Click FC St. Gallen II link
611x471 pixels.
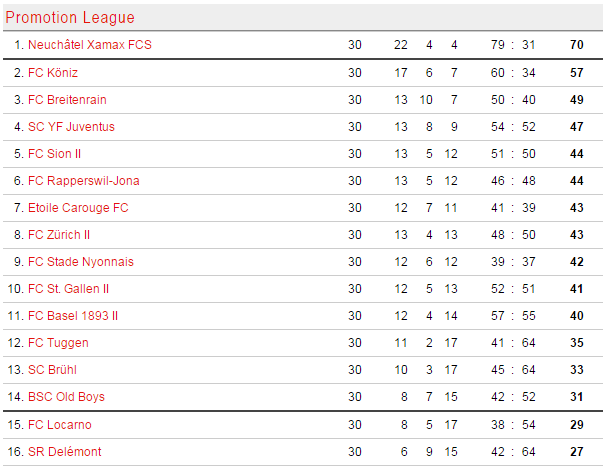(68, 289)
